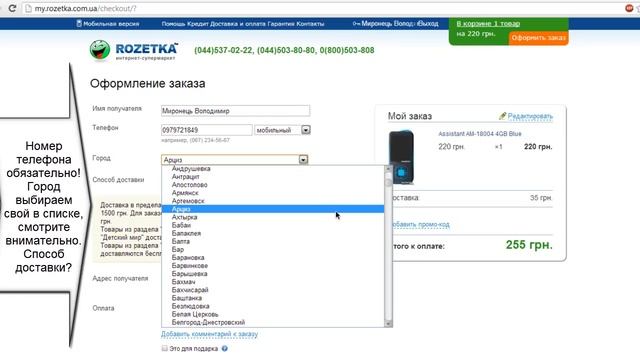
Task: Click the Rozetka smiley logo
Action: click(100, 51)
